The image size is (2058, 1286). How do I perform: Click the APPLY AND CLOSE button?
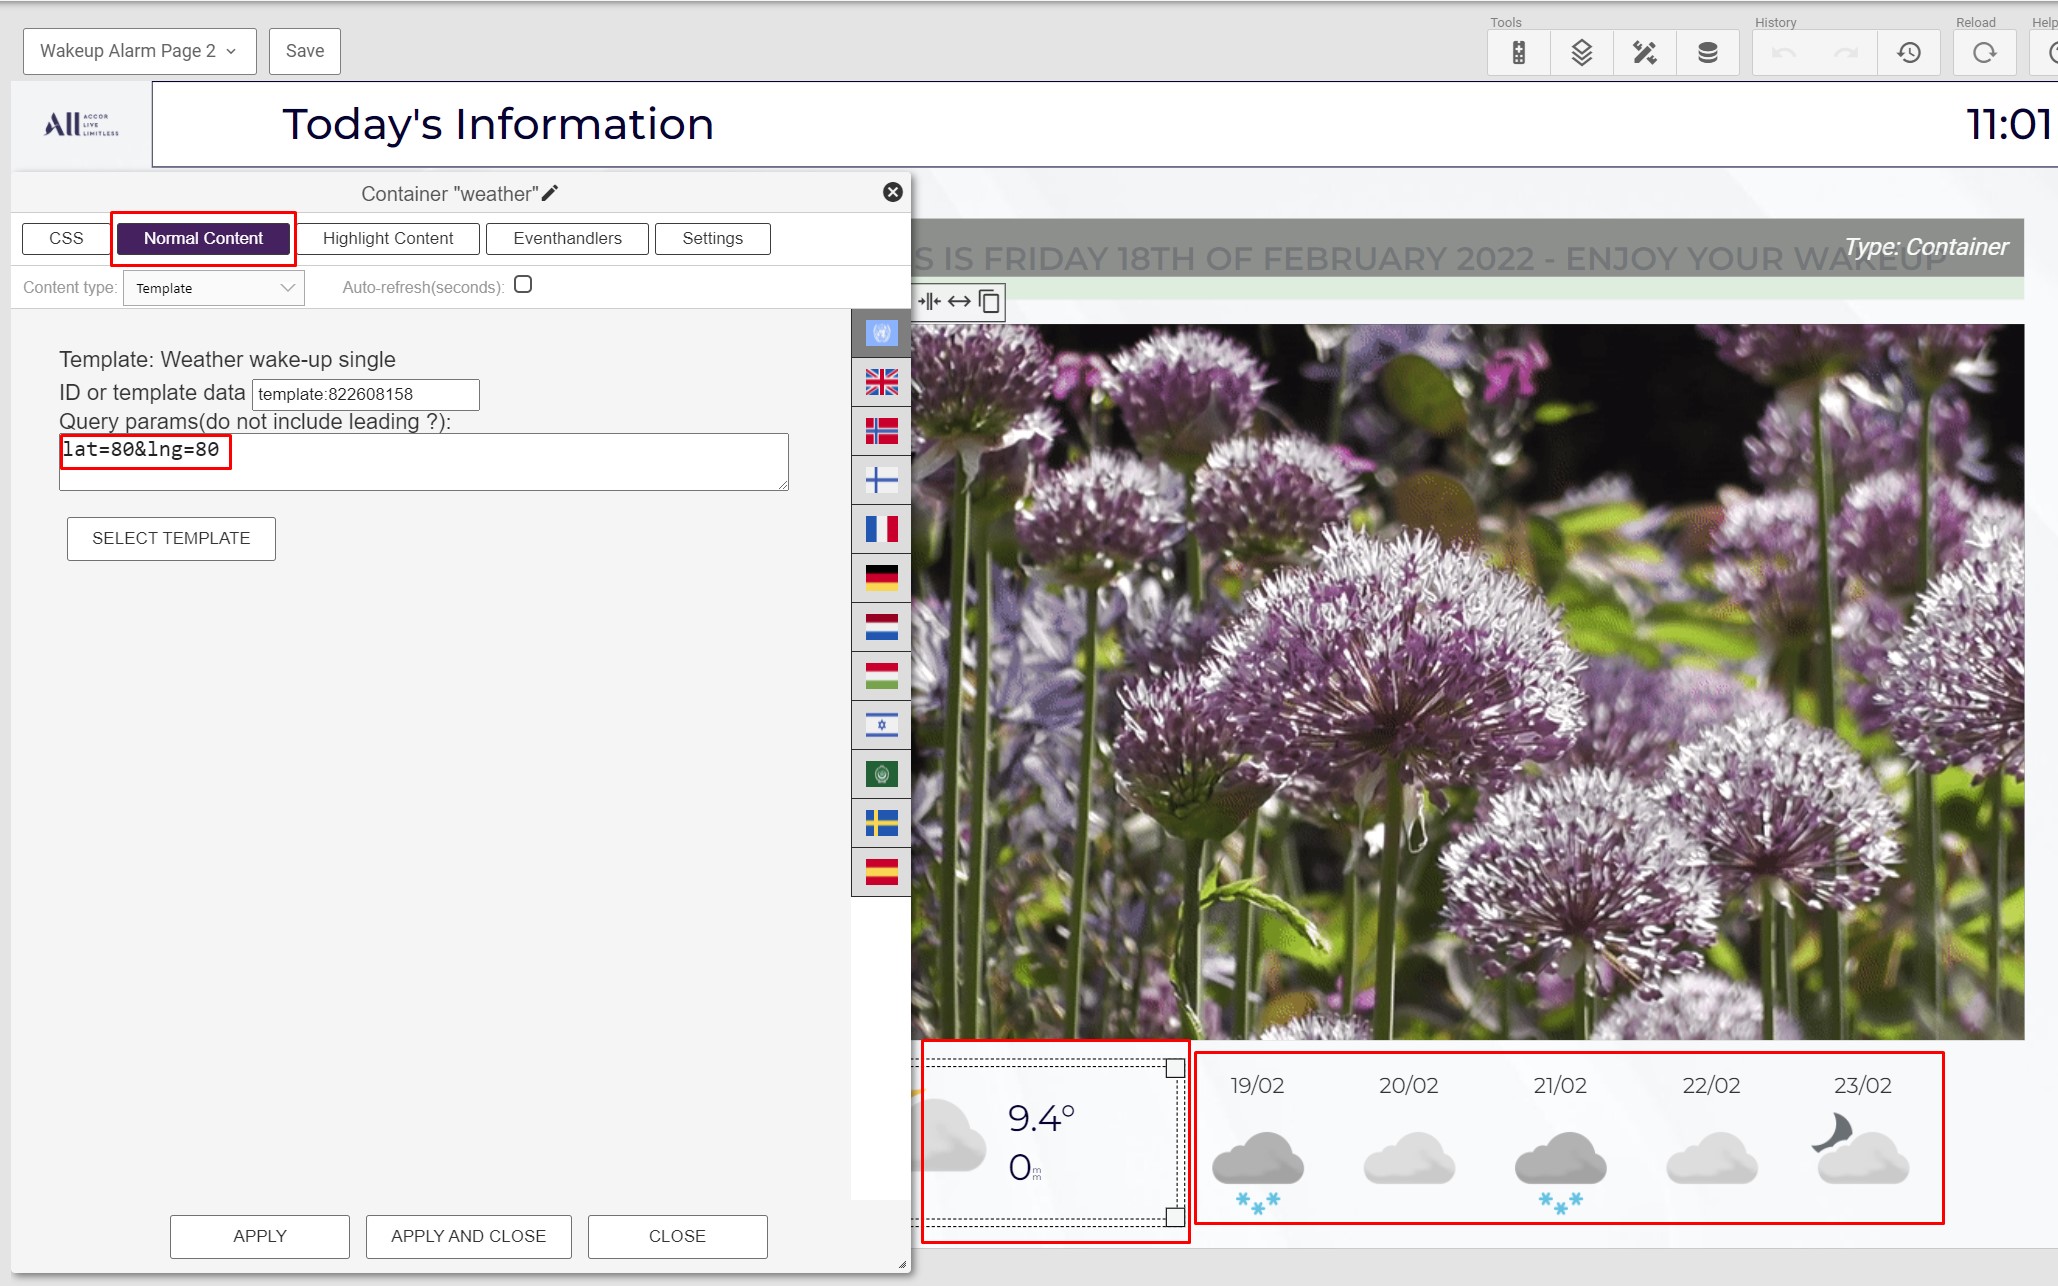click(467, 1234)
